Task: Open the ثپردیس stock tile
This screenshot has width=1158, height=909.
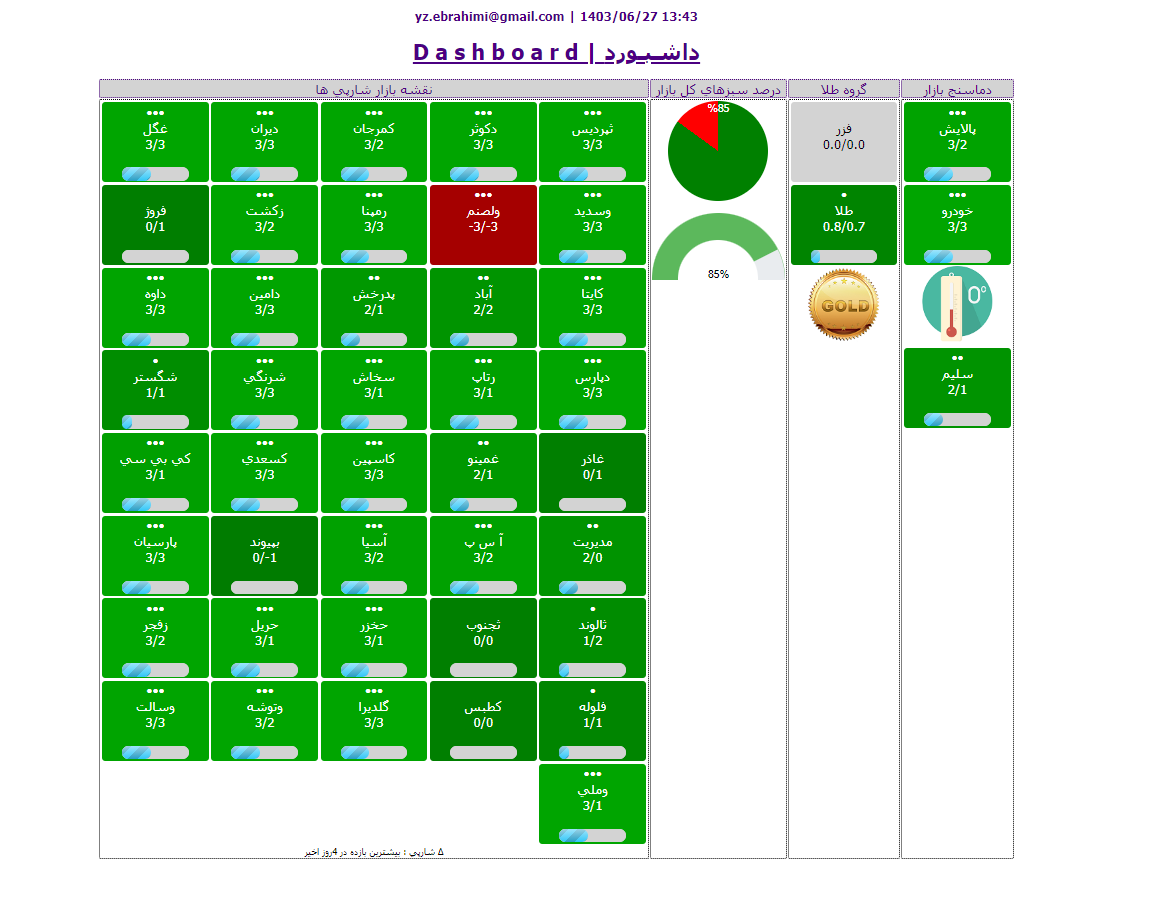Action: point(592,142)
